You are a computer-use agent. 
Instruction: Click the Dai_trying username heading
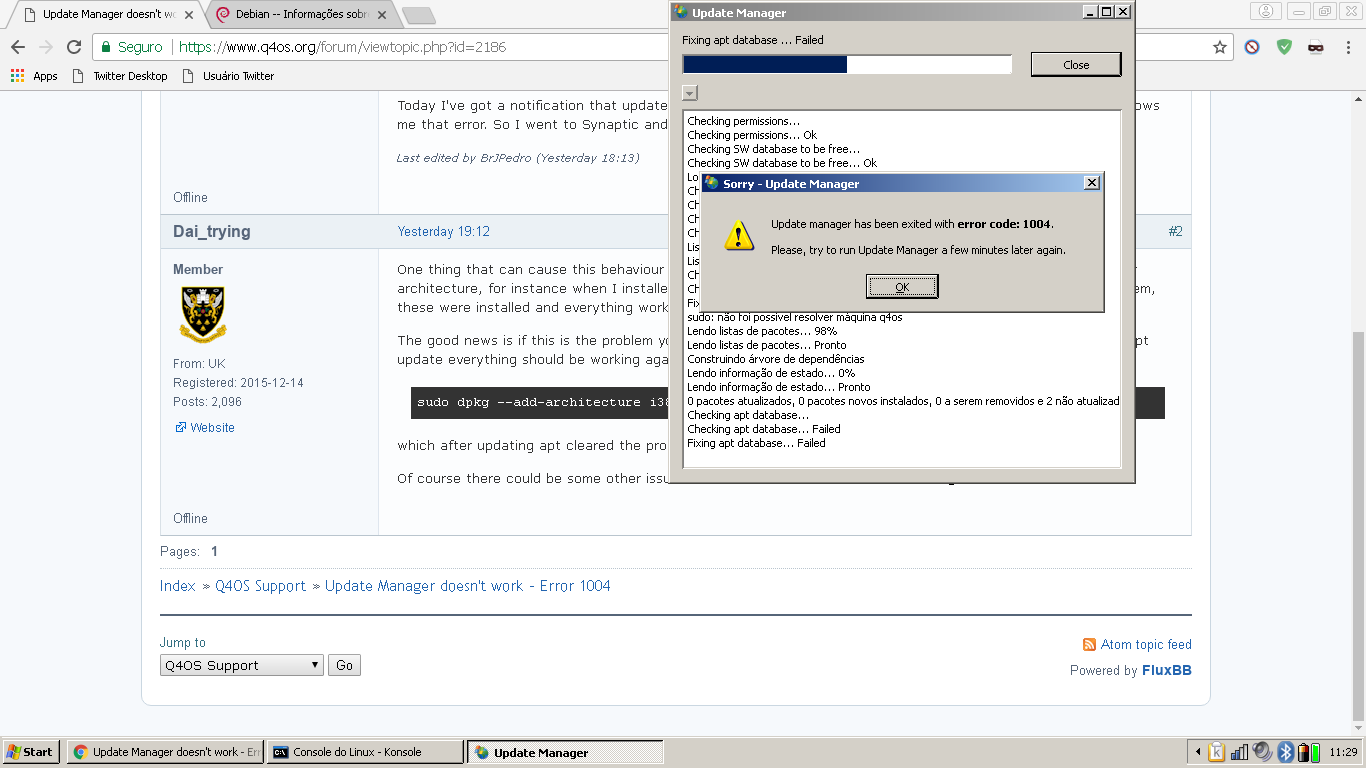click(x=212, y=231)
